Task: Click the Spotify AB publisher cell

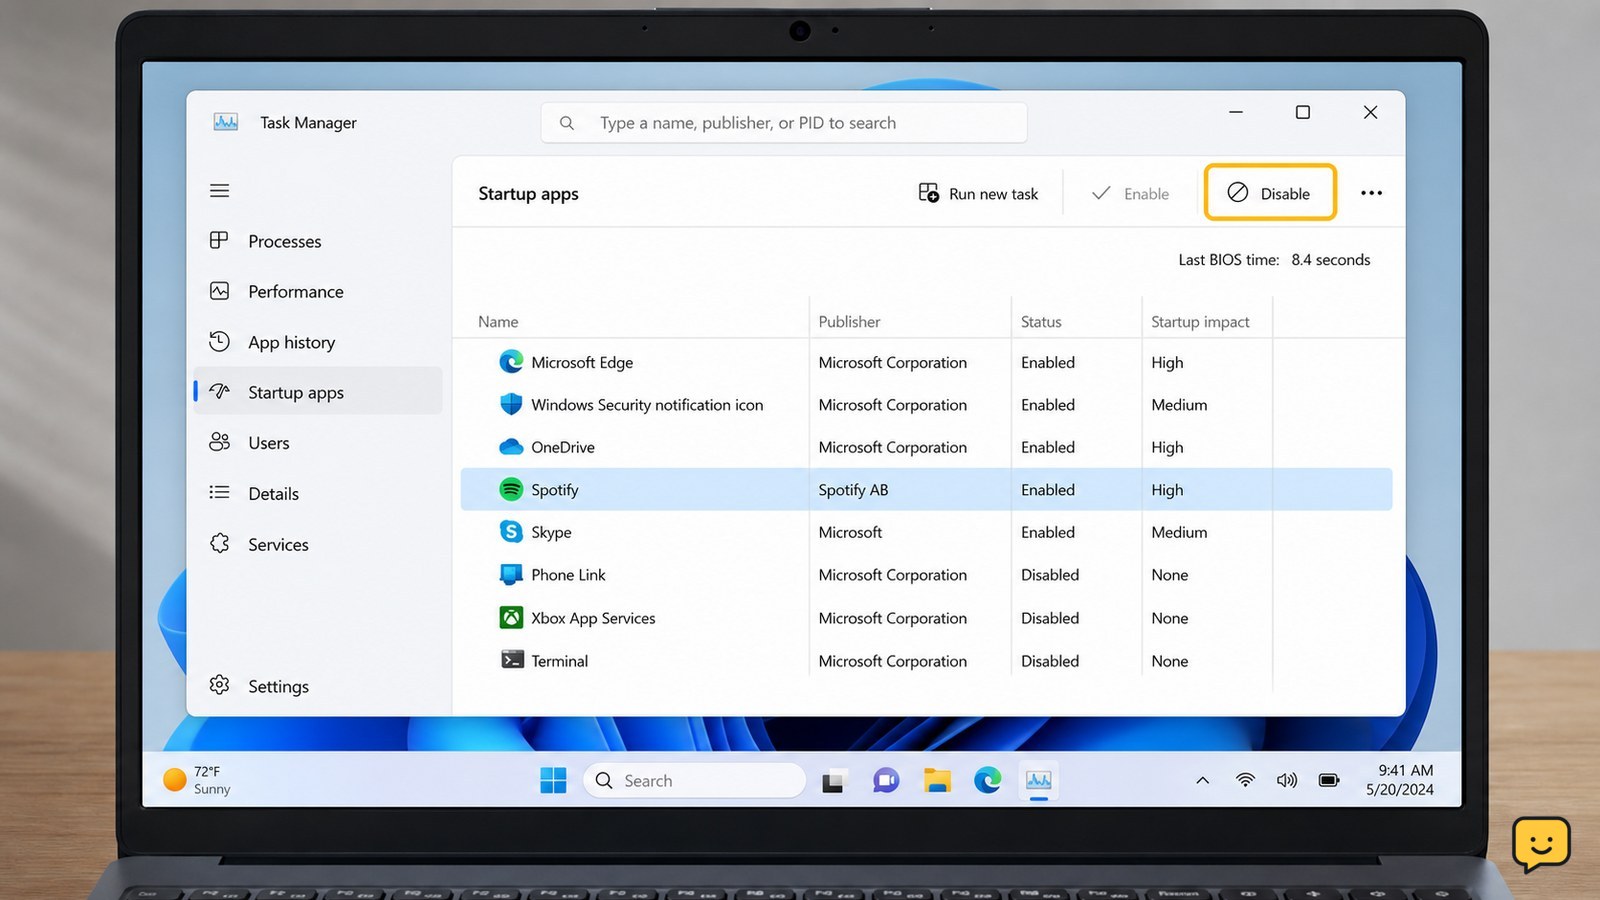Action: 853,490
